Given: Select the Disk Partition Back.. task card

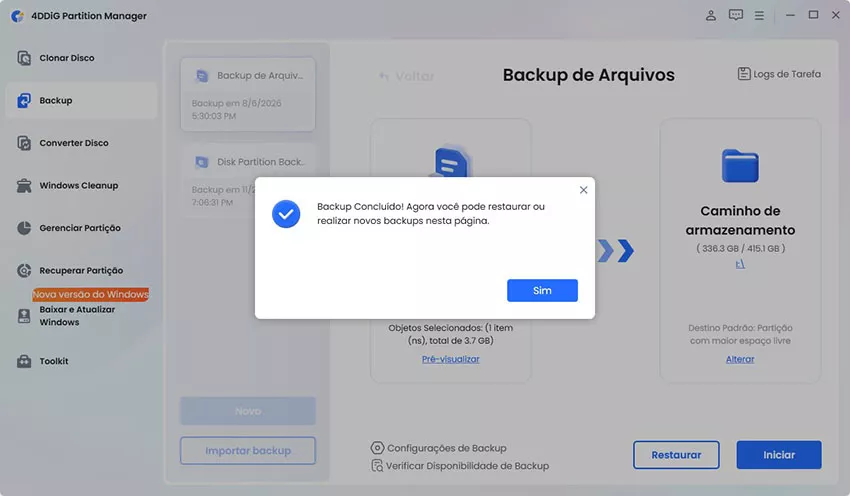Looking at the screenshot, I should pos(248,181).
